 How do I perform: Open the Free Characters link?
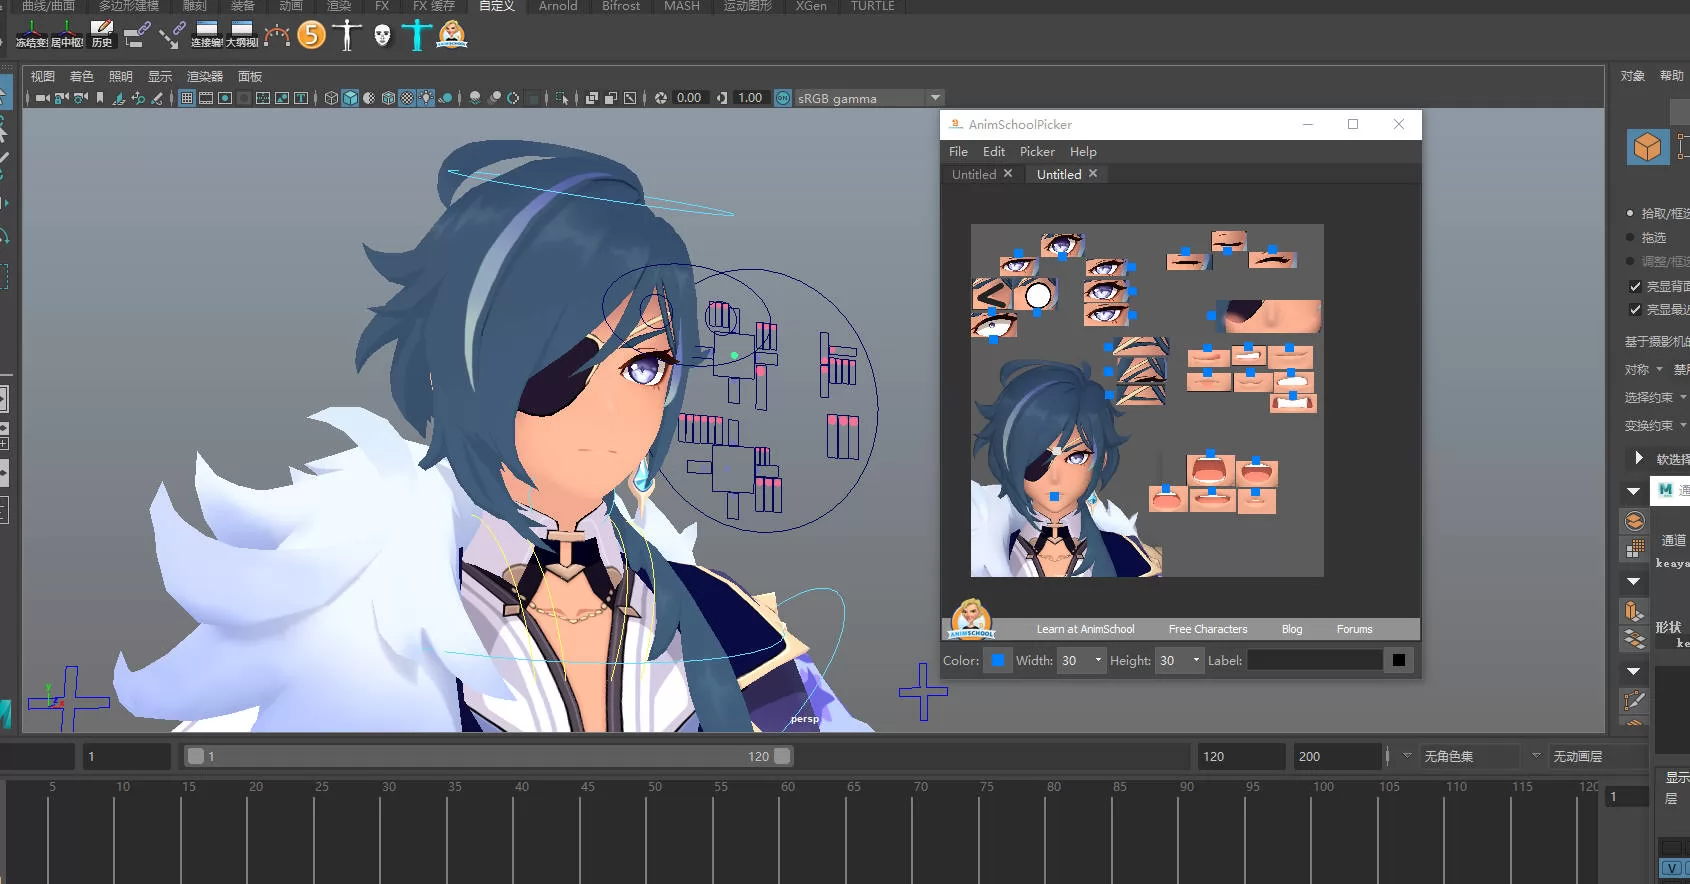pyautogui.click(x=1208, y=629)
